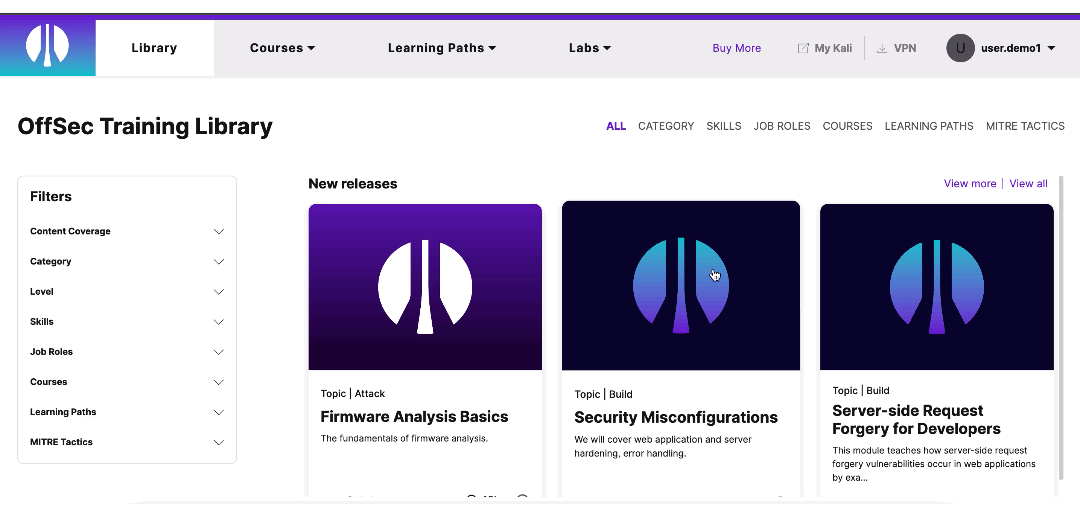The image size is (1080, 517).
Task: Click the VPN link text
Action: click(x=905, y=48)
